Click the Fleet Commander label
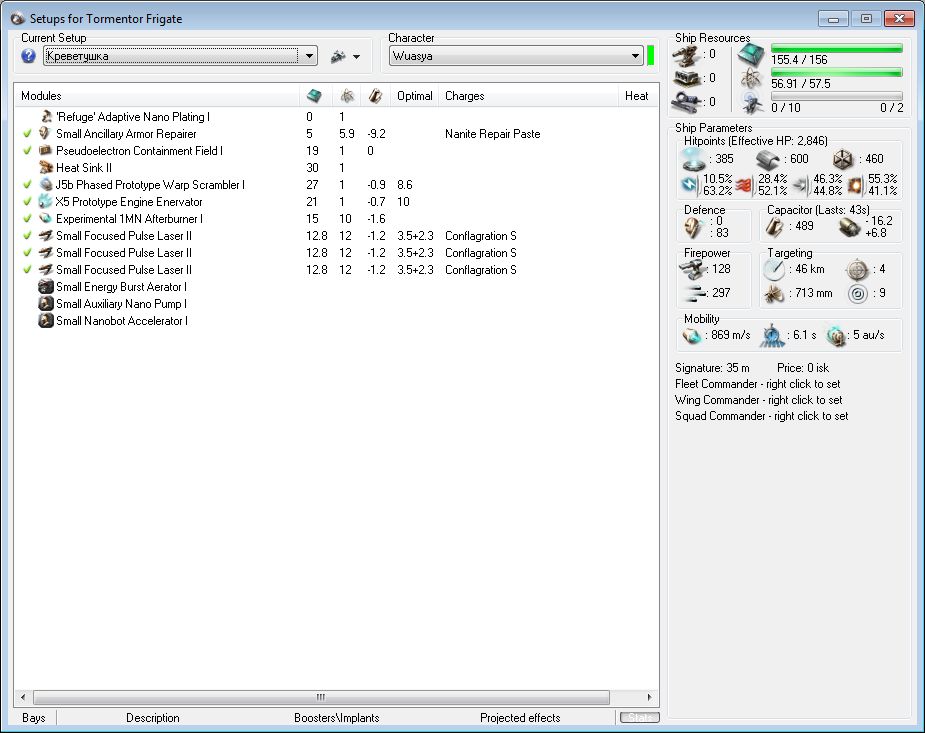This screenshot has height=733, width=925. 757,384
